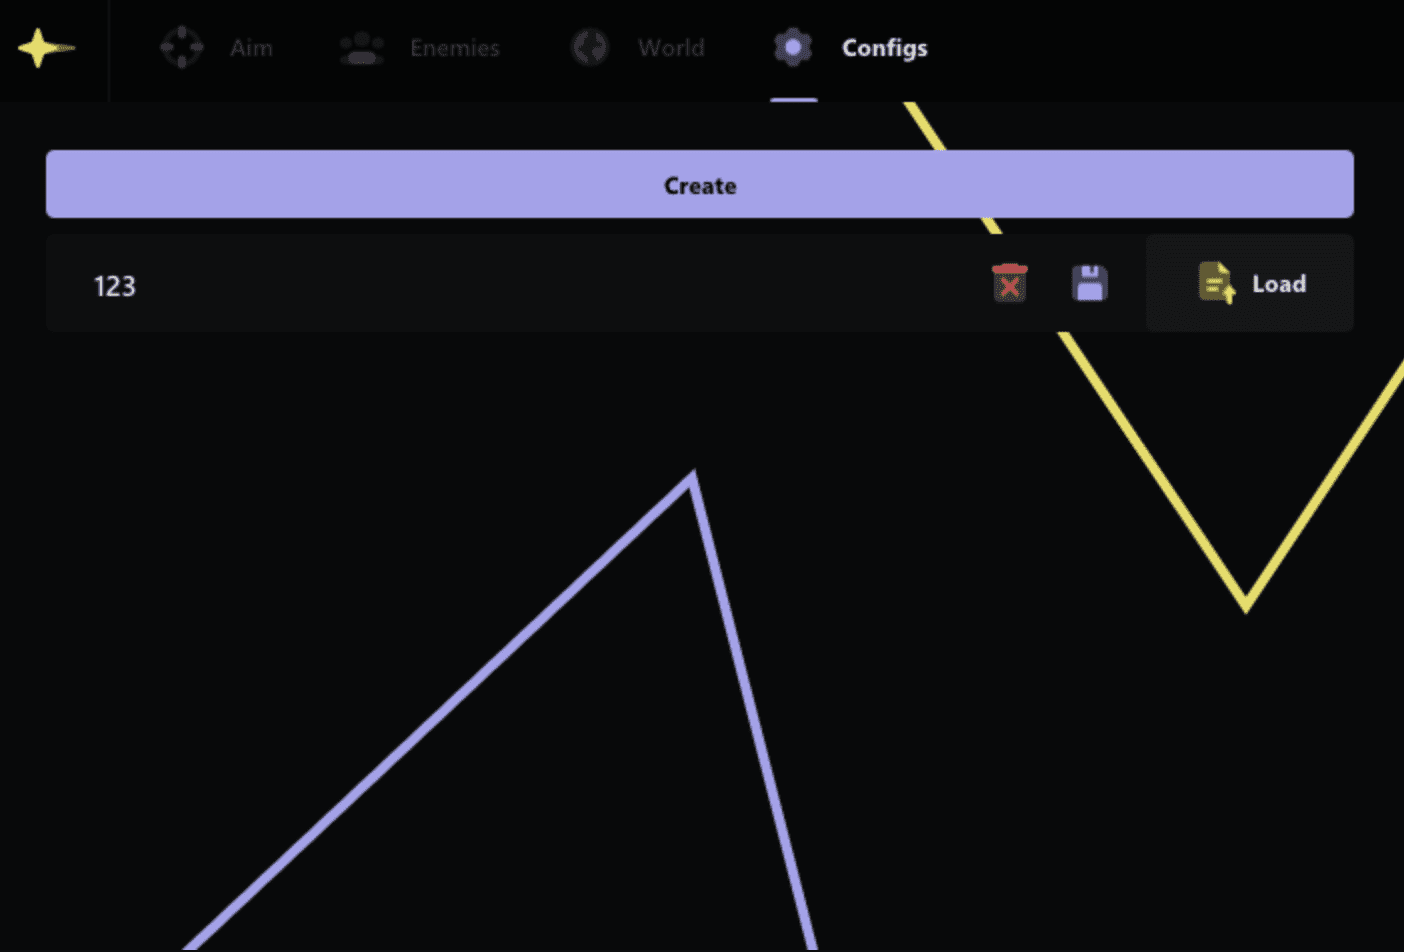Save config 123 with the floppy disk icon

click(1090, 283)
